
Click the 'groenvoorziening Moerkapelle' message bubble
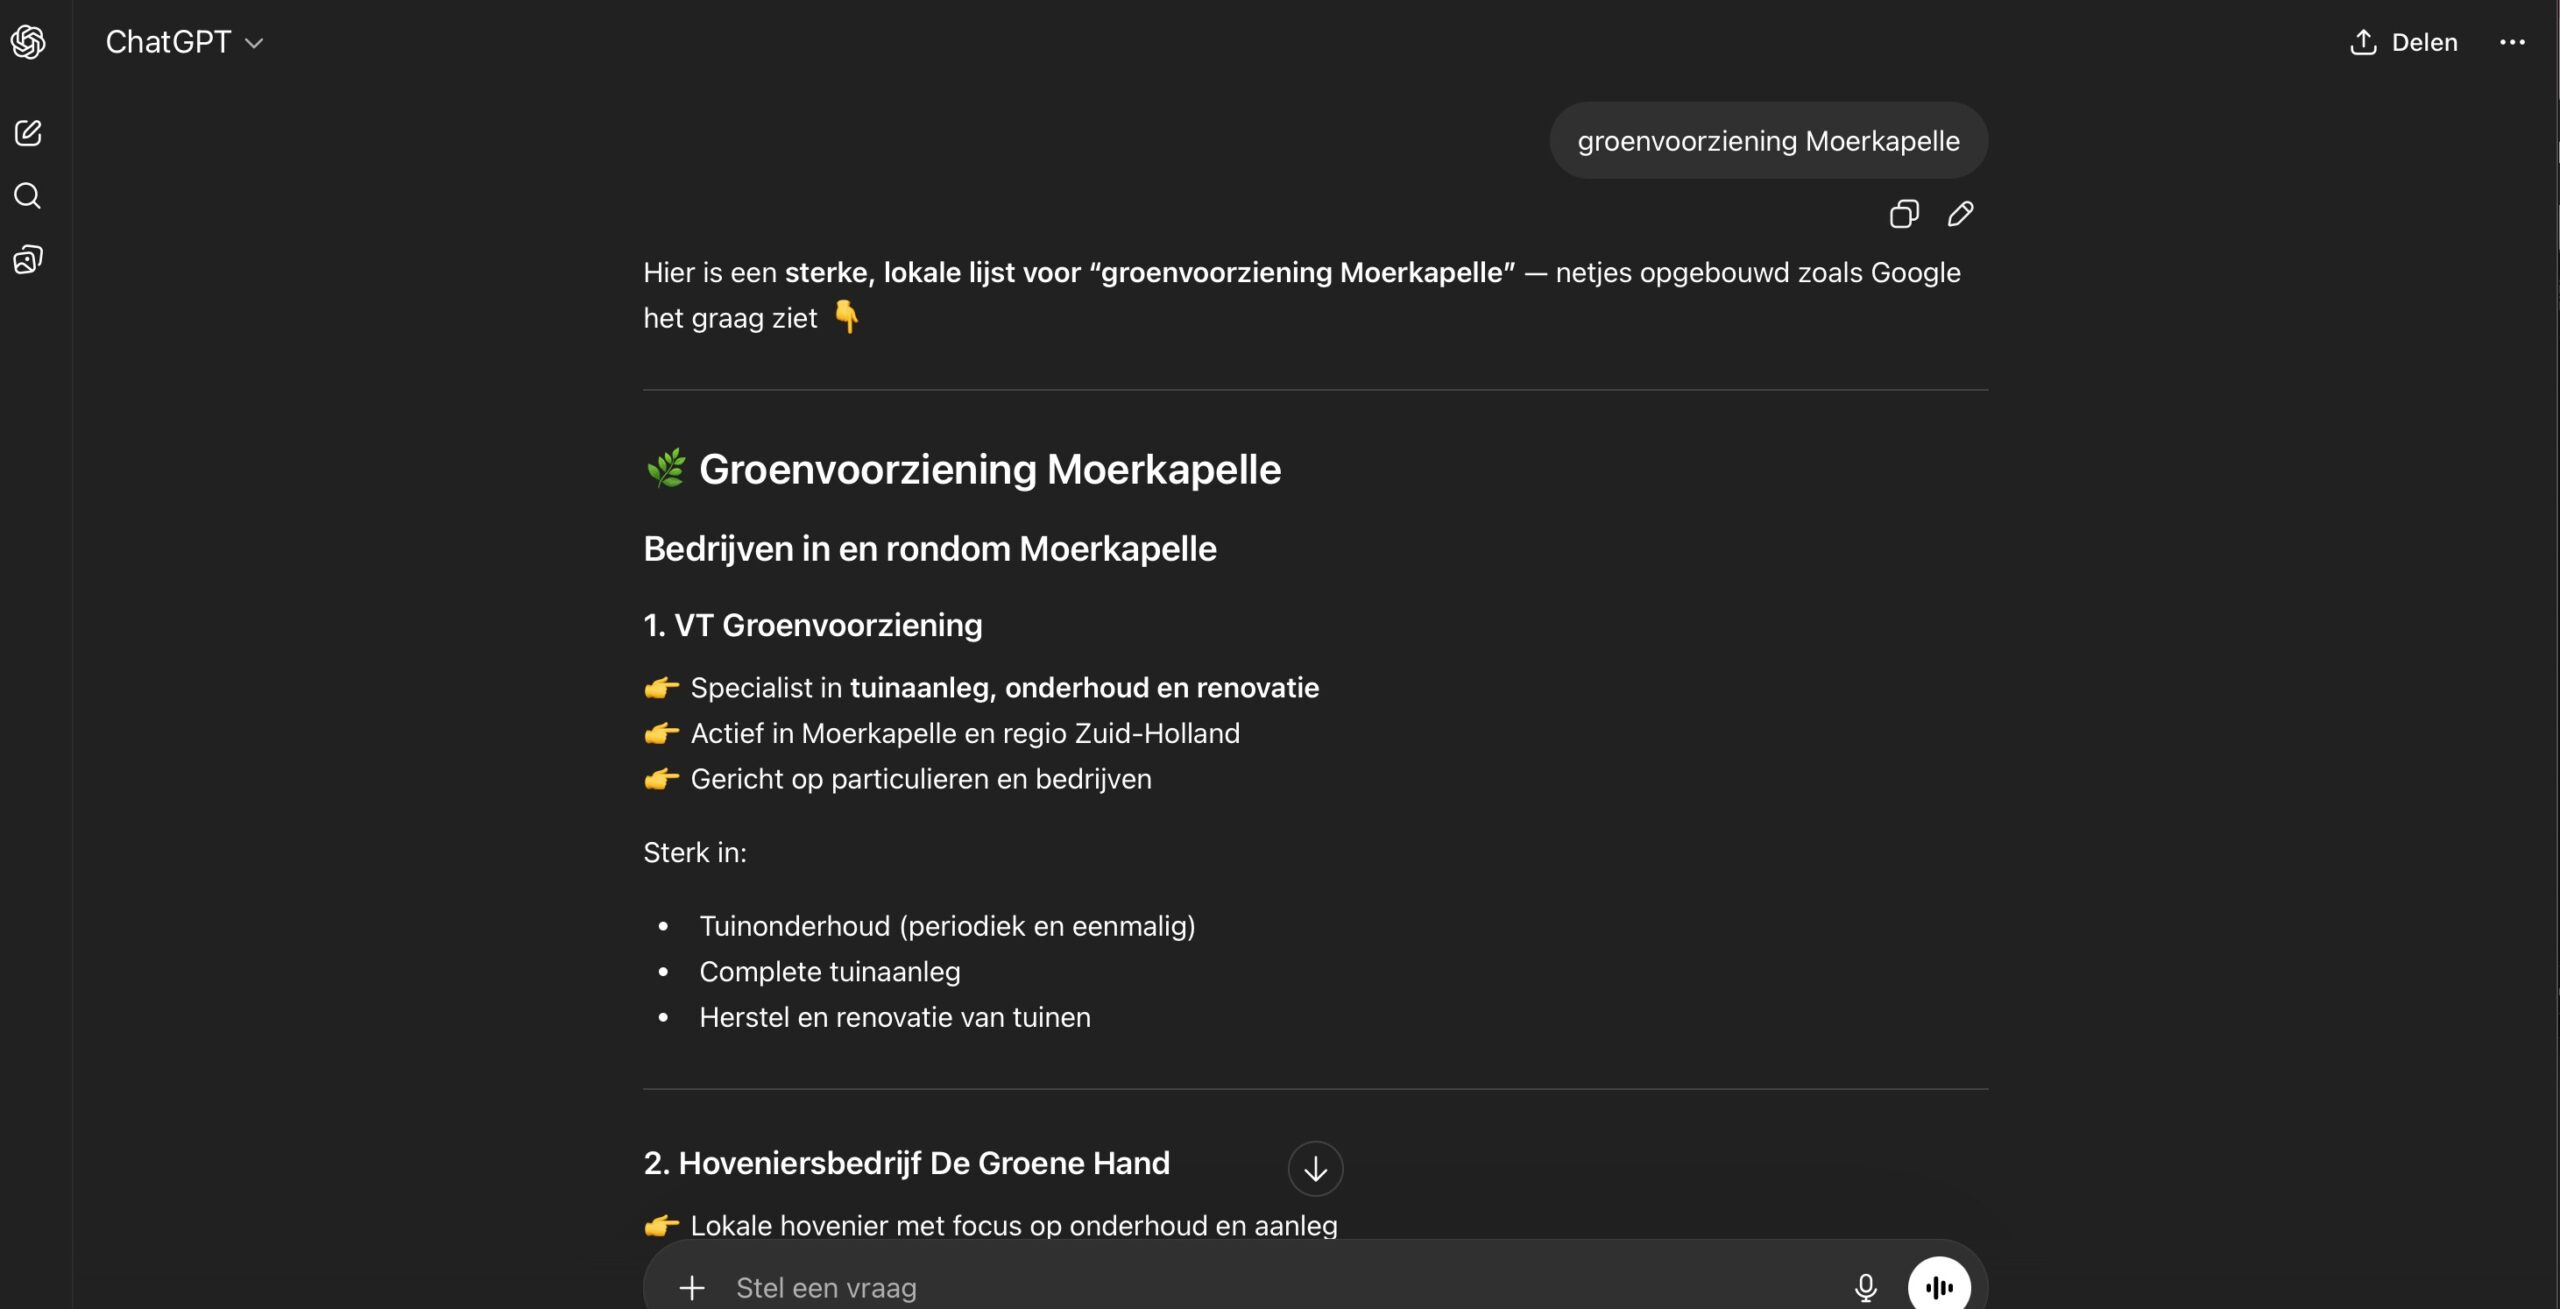(x=1768, y=141)
